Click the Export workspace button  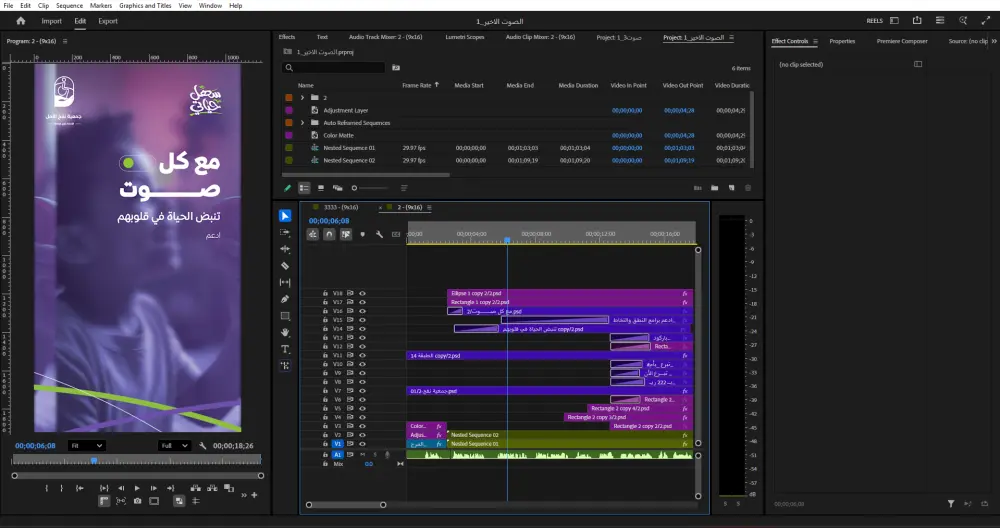pos(107,20)
